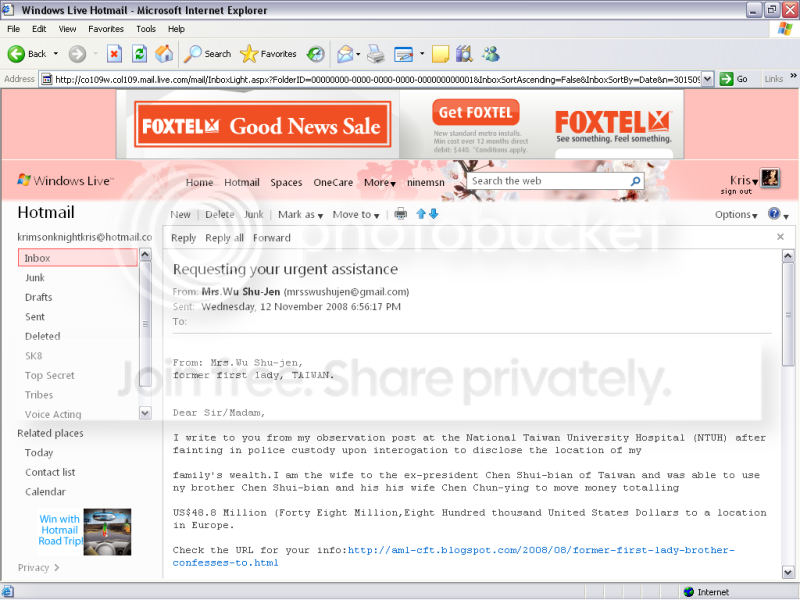Open the Help menu
This screenshot has width=800, height=600.
pos(176,29)
